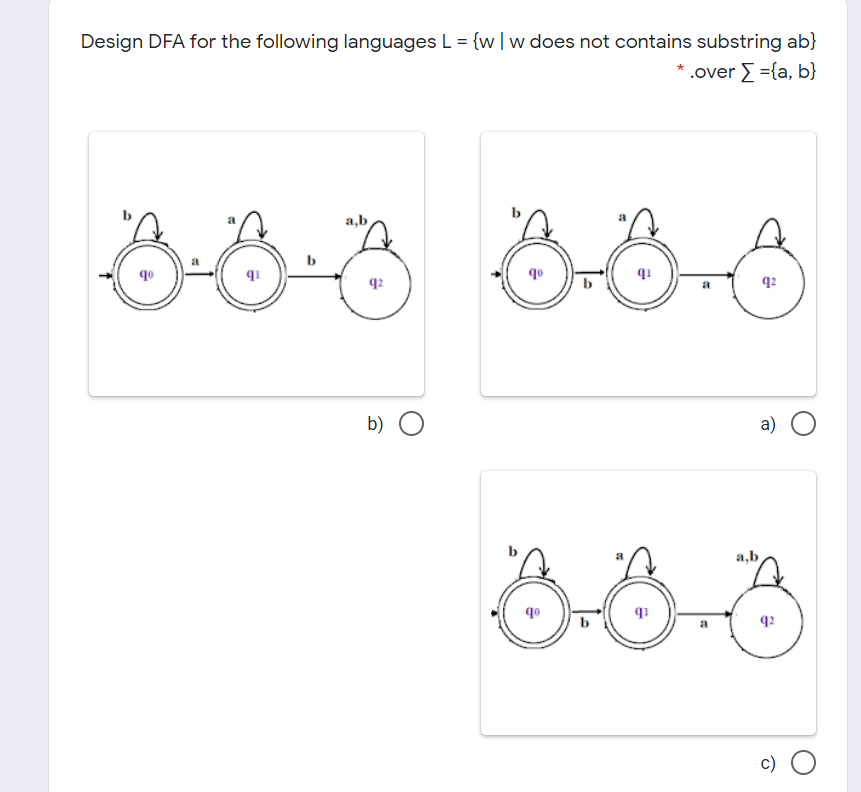The height and width of the screenshot is (792, 861).
Task: Select radio button for option b)
Action: (409, 423)
